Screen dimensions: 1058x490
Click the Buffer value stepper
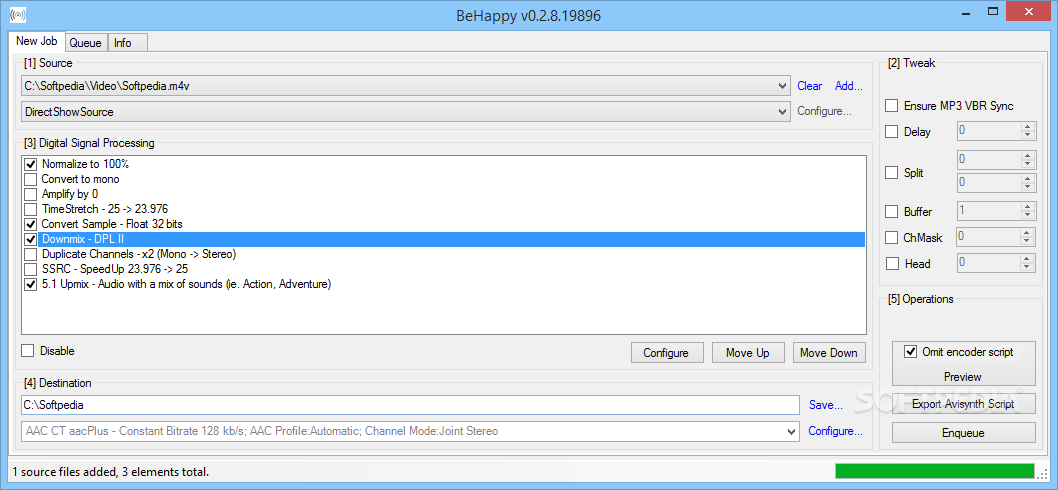tap(1028, 211)
